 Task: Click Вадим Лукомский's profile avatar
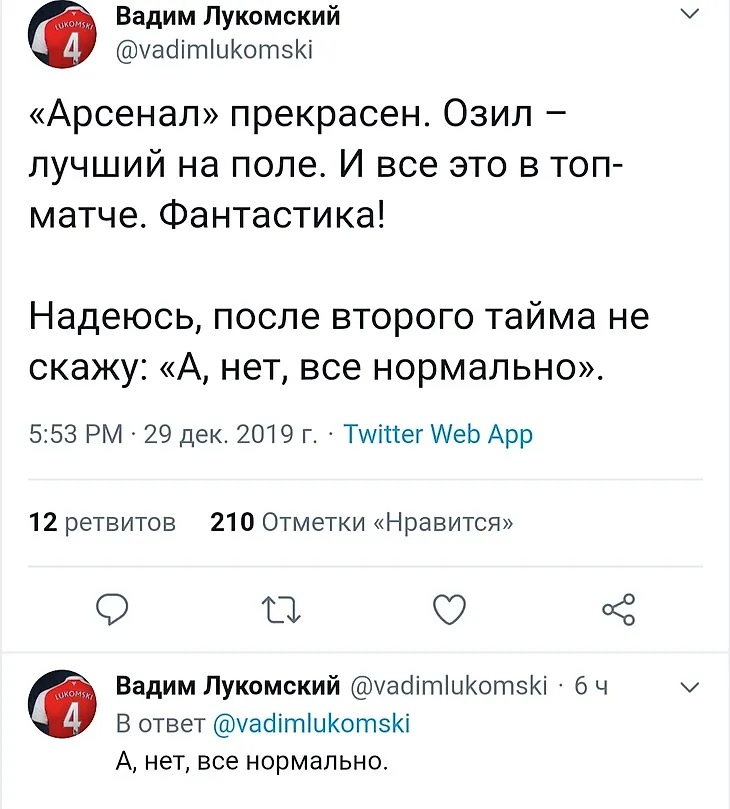click(61, 33)
